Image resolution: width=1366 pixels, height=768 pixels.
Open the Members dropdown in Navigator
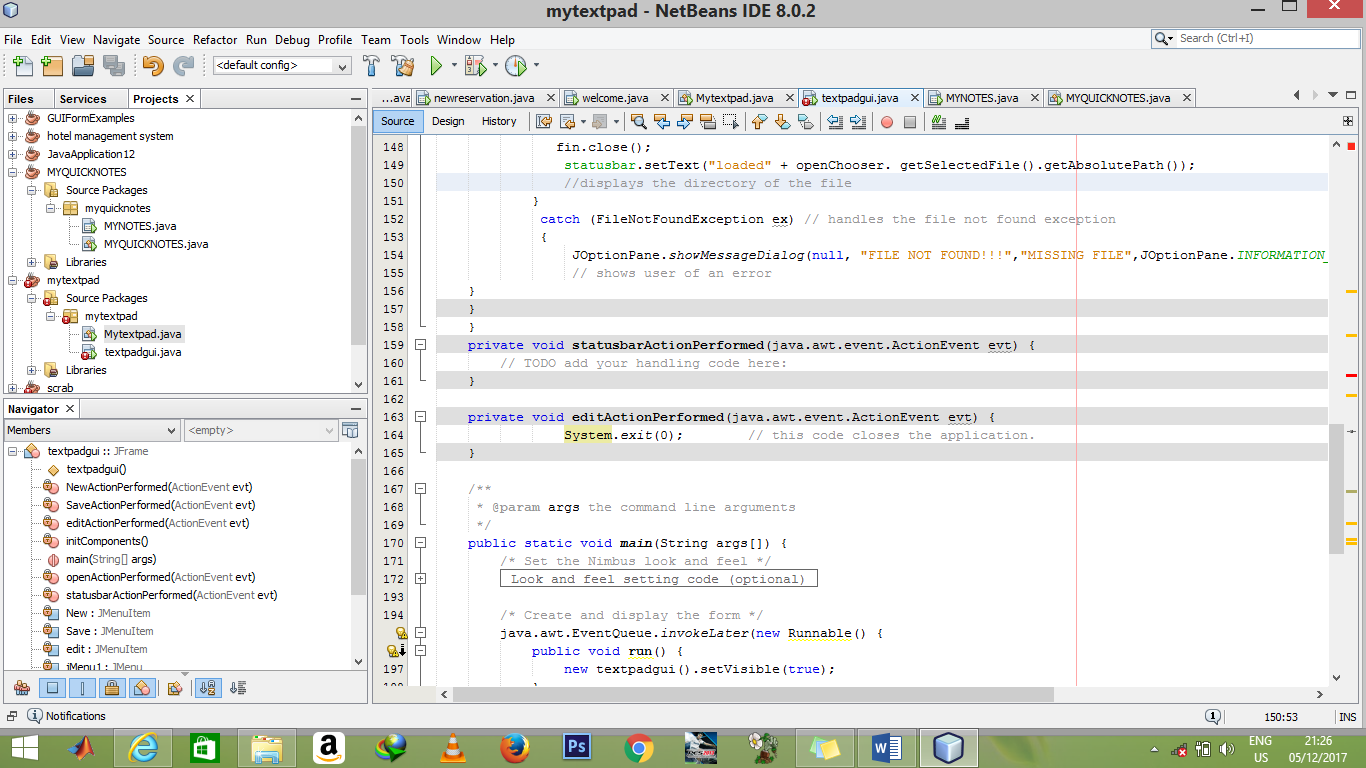click(x=92, y=430)
